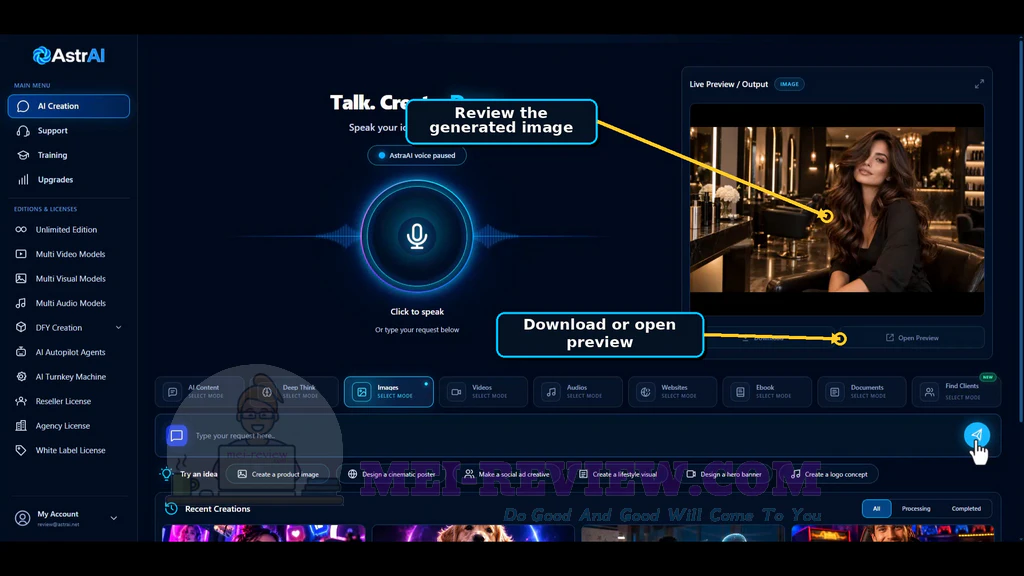
Task: Choose the Create a logo concept idea
Action: coord(829,474)
